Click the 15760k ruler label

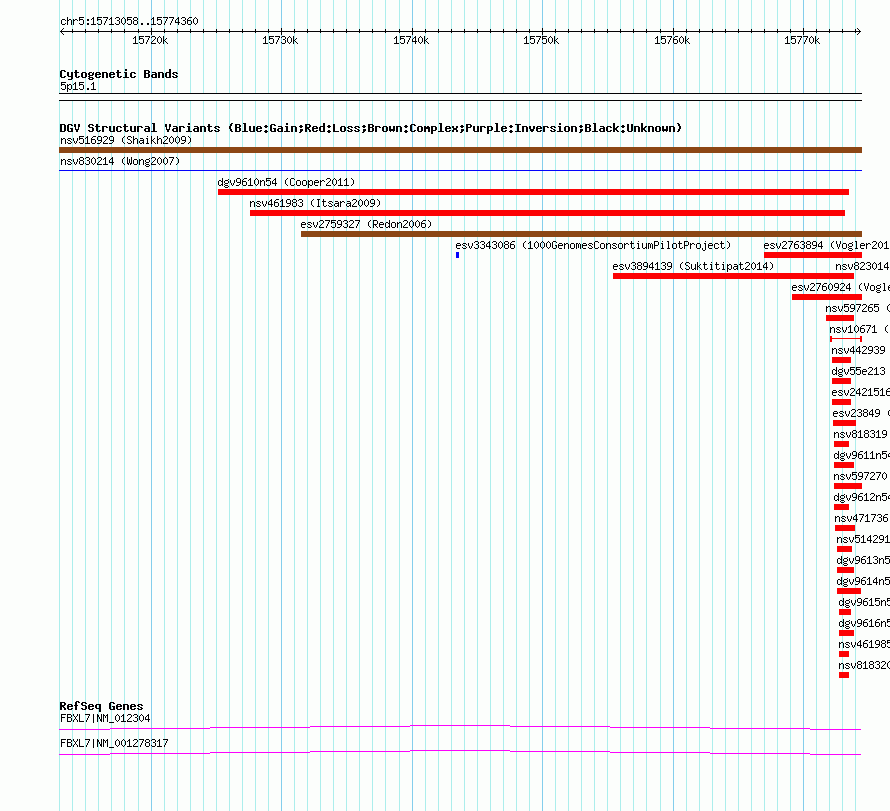pos(672,40)
